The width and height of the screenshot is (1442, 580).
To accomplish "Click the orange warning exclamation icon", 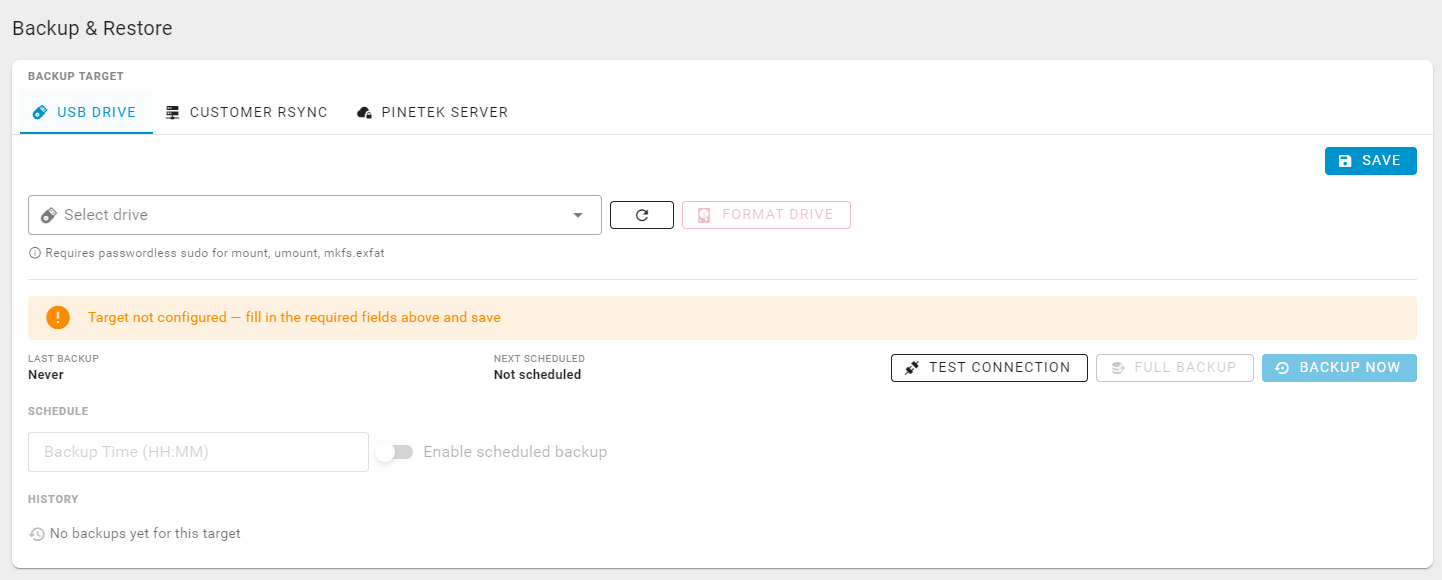I will pyautogui.click(x=58, y=318).
